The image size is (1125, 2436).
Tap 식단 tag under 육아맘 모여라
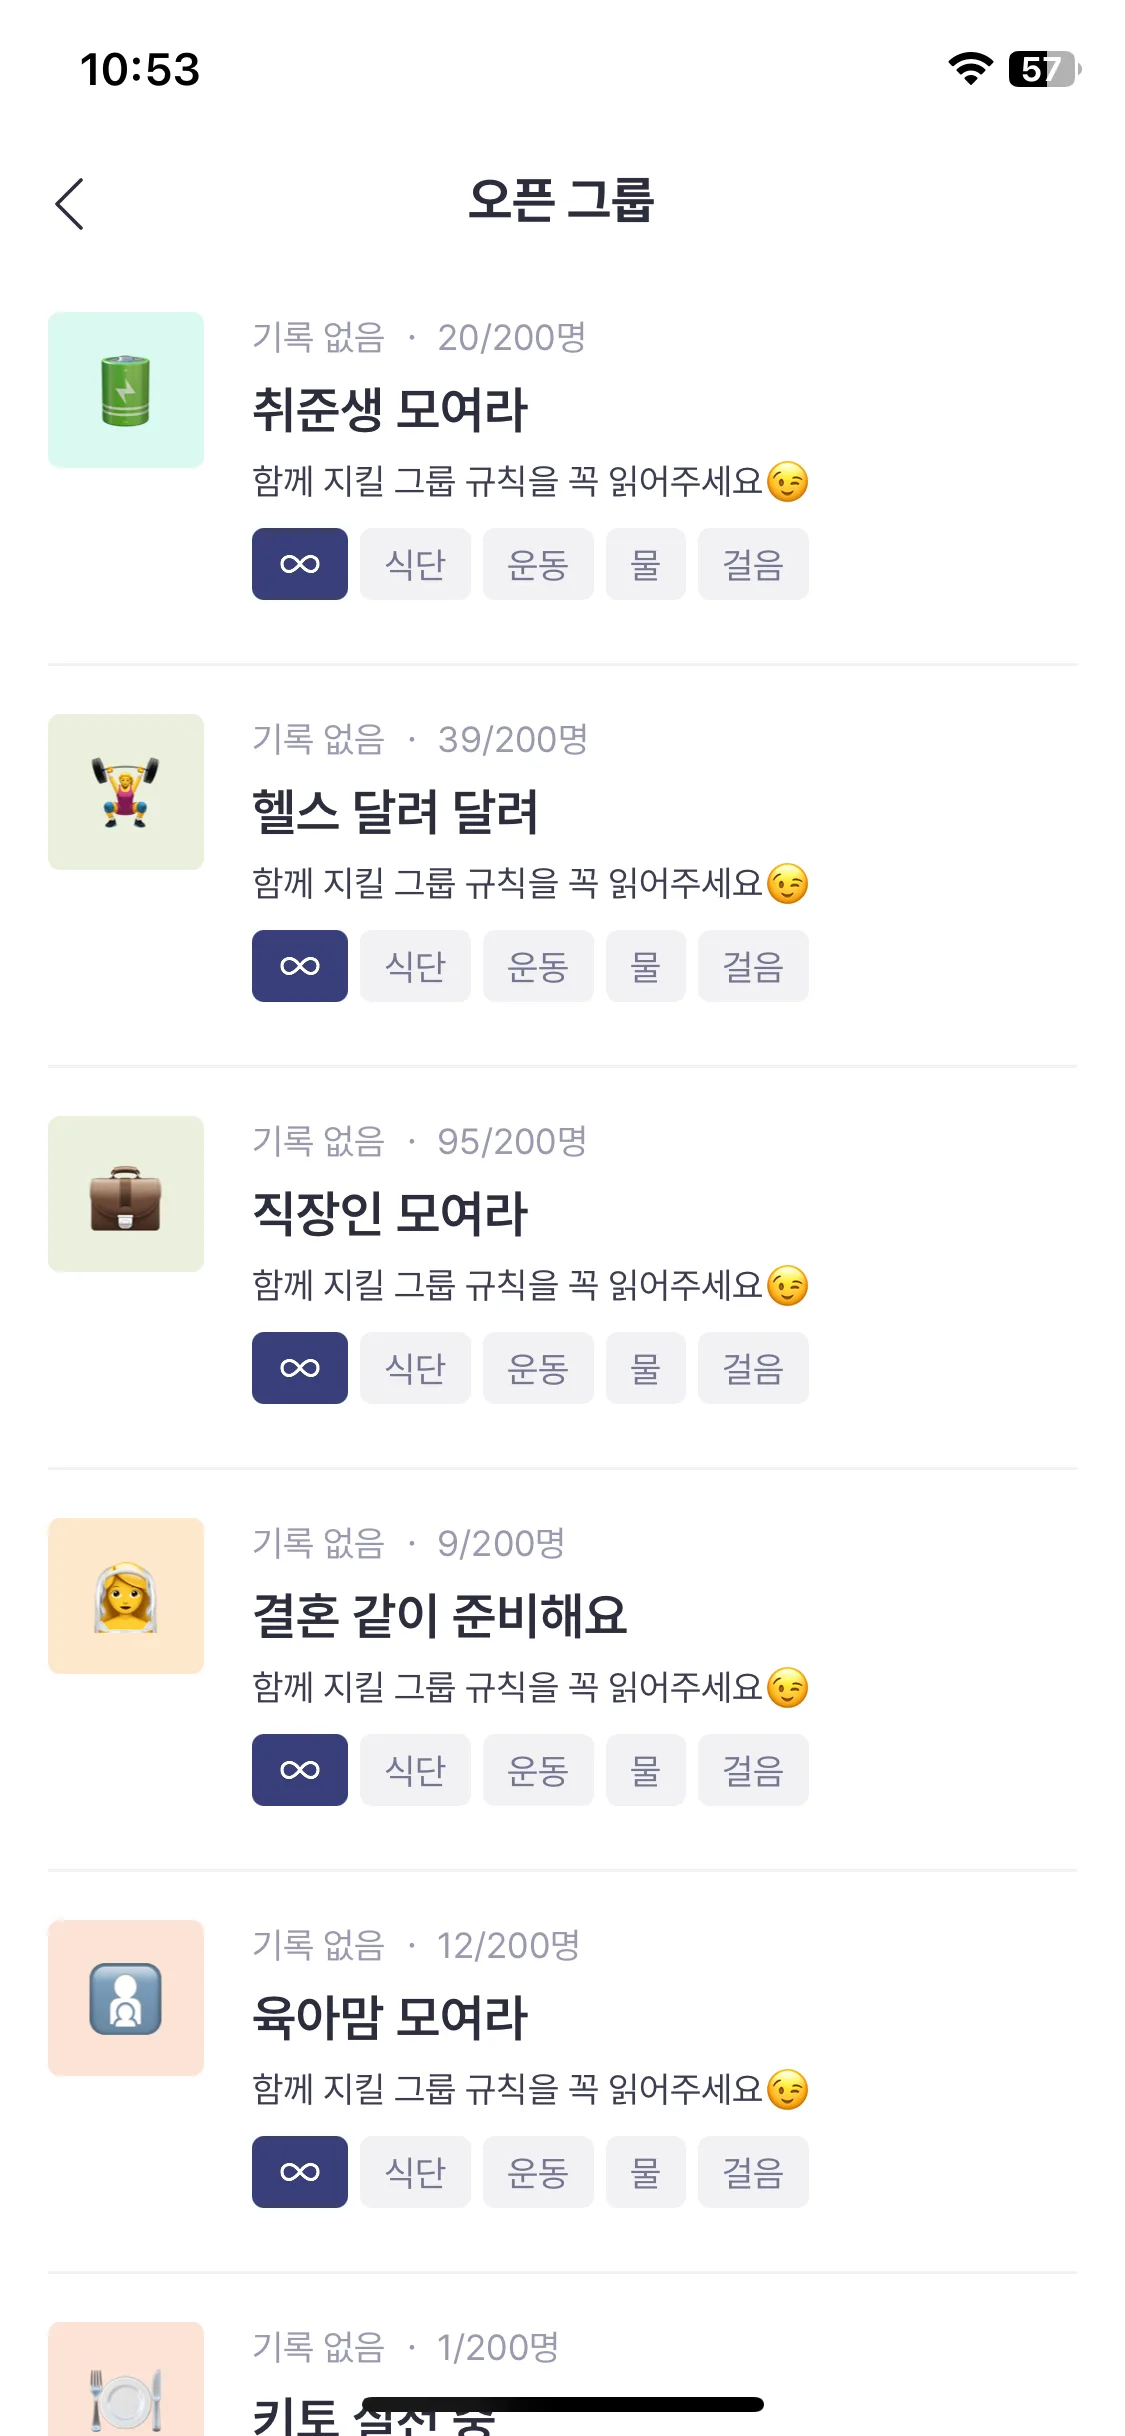(415, 2172)
